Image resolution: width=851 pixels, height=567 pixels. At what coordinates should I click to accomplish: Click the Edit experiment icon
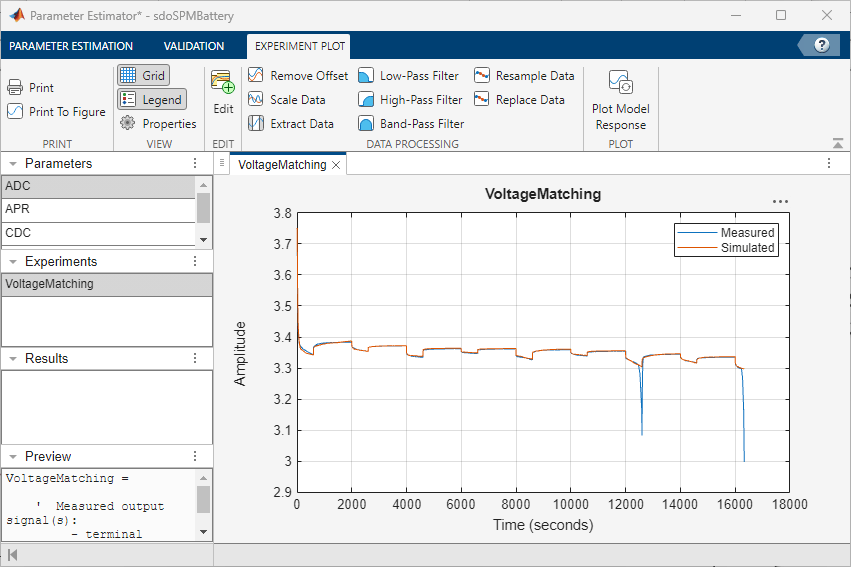click(223, 82)
